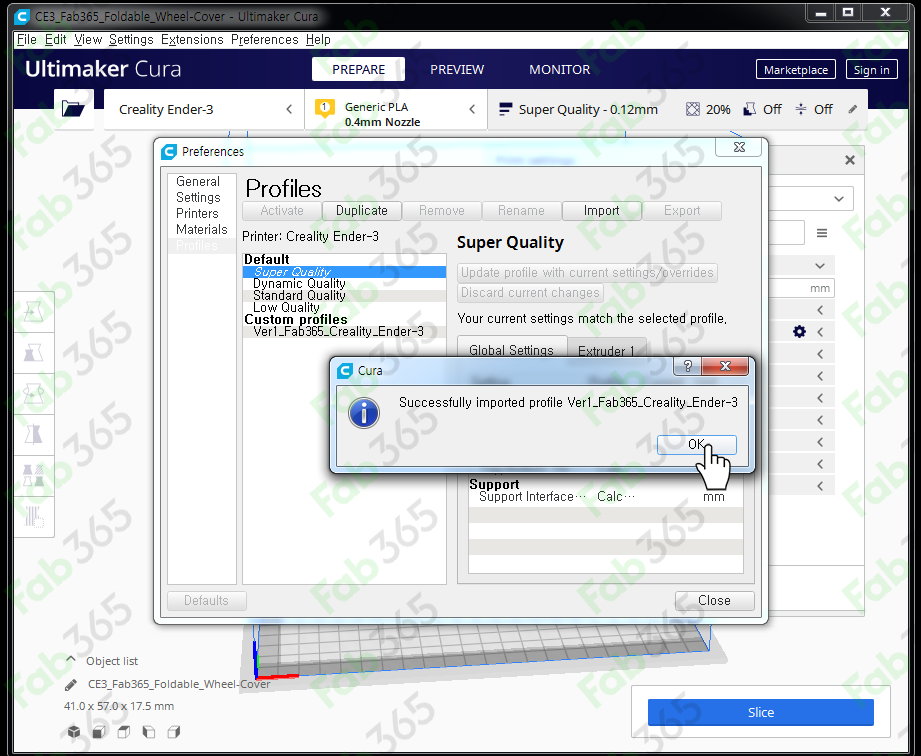Click the adhesion Off icon
The image size is (921, 756).
coord(801,109)
